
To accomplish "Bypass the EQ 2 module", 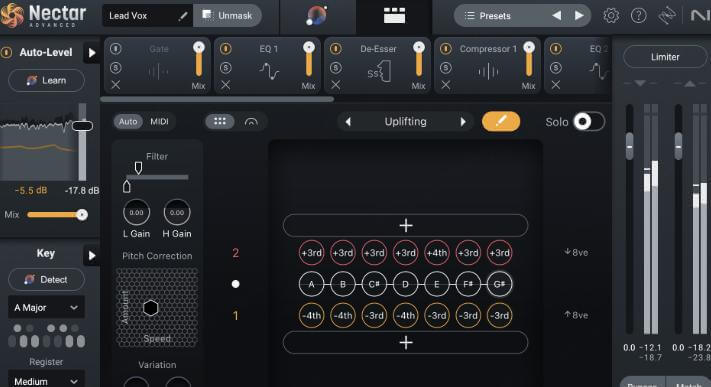I will (556, 49).
